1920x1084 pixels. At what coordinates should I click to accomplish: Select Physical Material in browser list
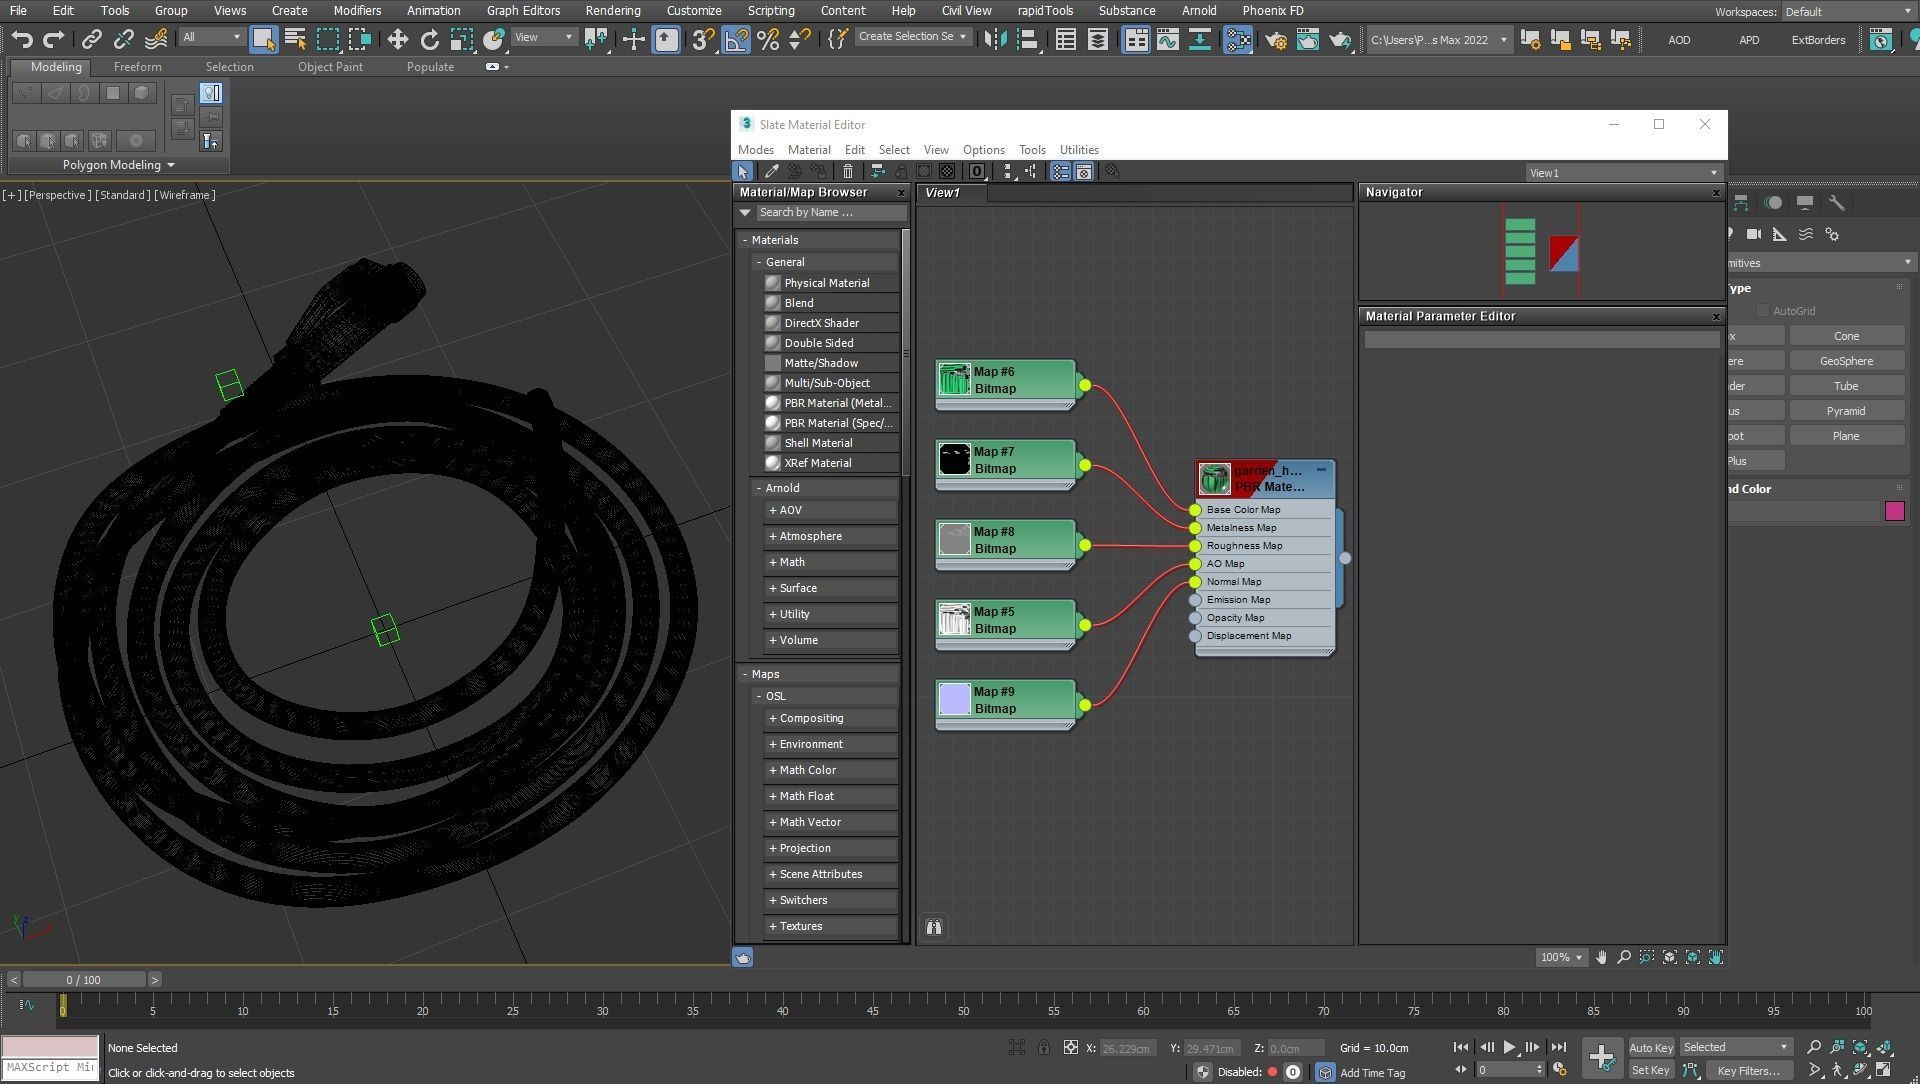(x=831, y=283)
